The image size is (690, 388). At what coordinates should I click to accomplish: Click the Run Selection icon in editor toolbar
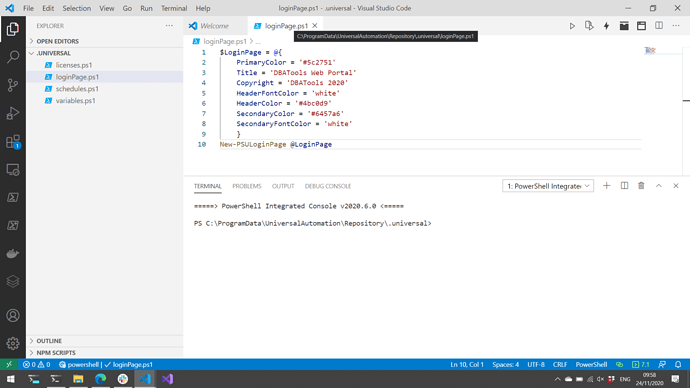tap(589, 26)
